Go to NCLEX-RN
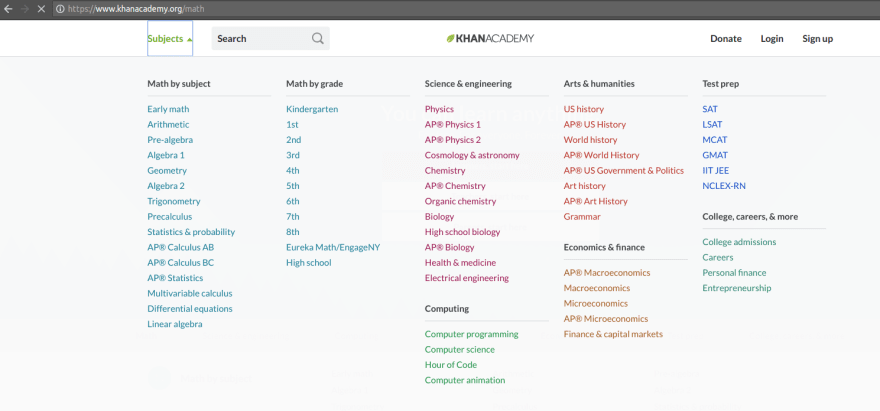Screen dimensions: 880x411 724,186
